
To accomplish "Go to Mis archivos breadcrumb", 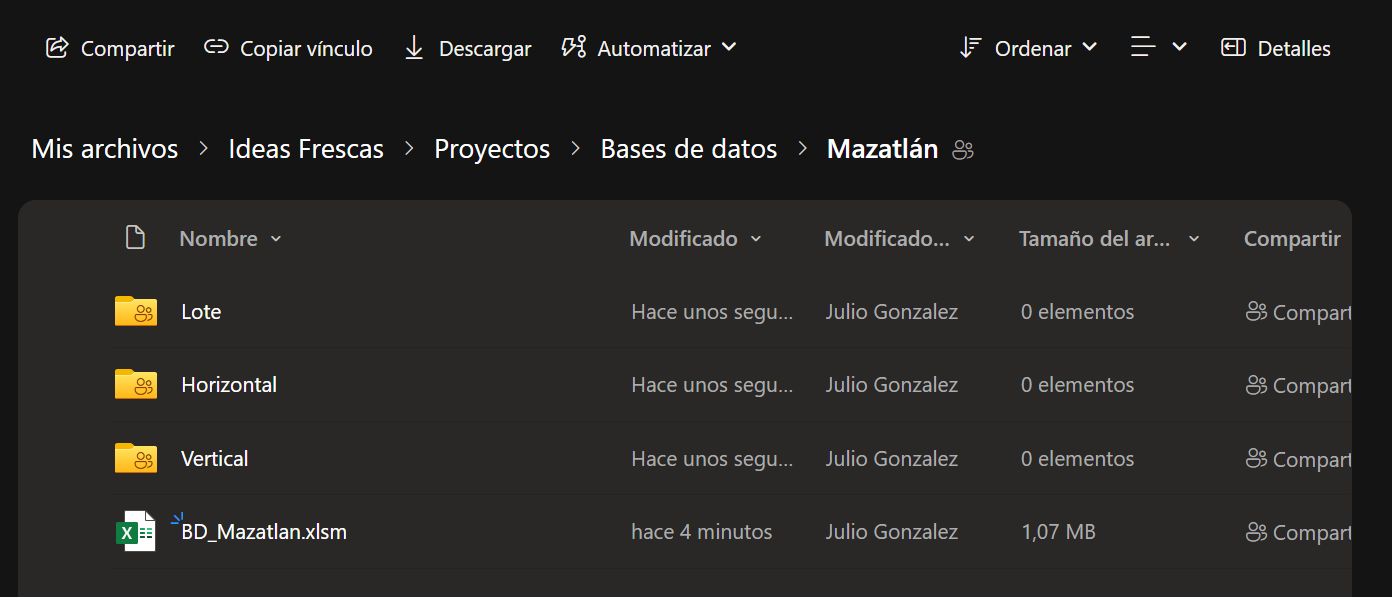I will pyautogui.click(x=105, y=149).
